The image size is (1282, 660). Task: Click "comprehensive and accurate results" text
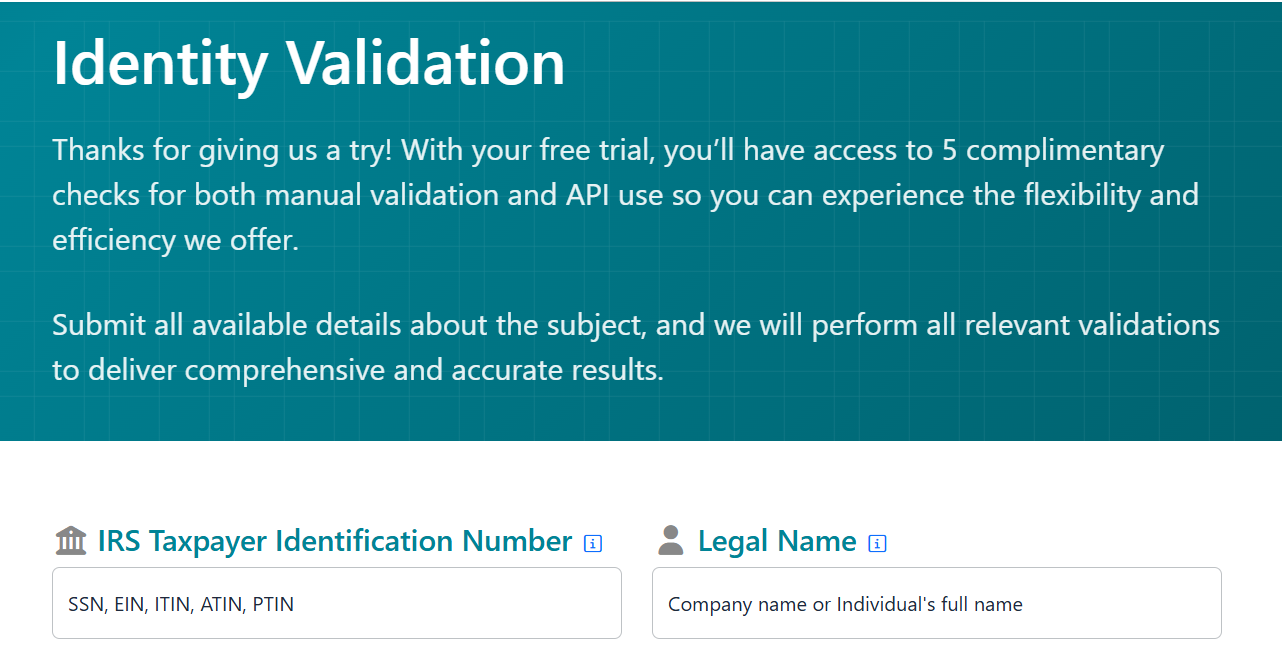(x=422, y=370)
